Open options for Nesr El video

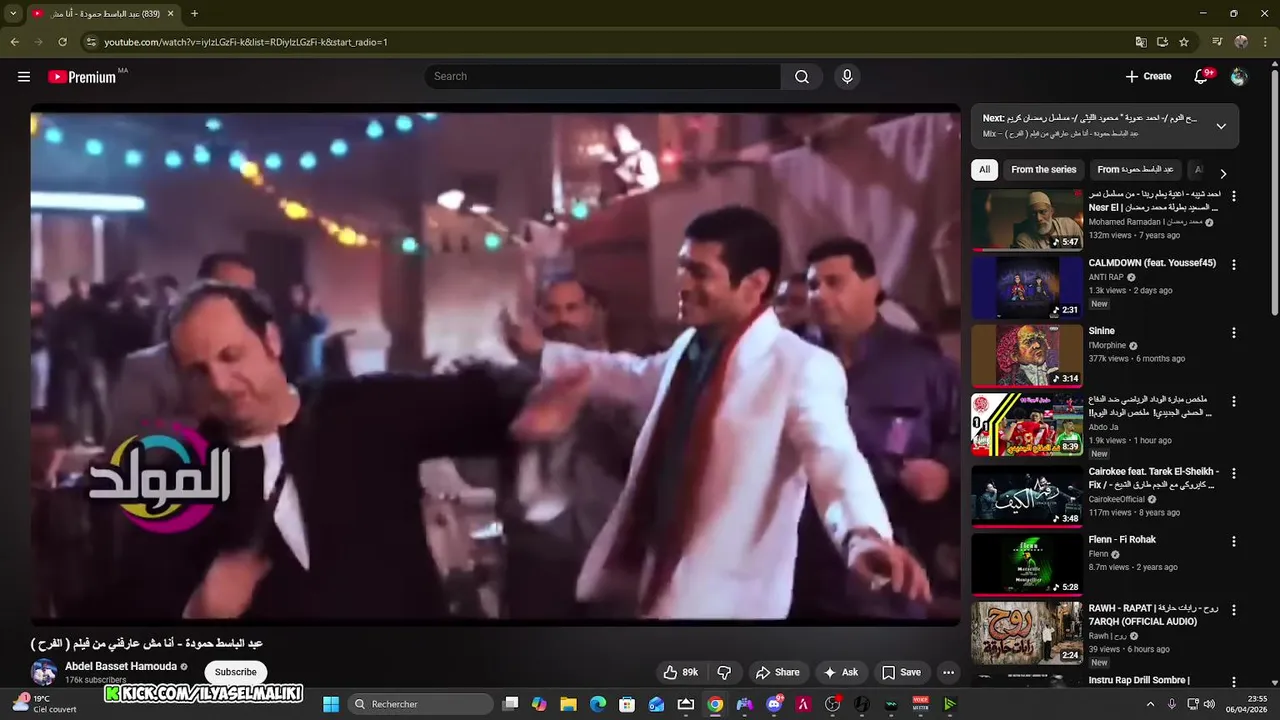[1234, 197]
